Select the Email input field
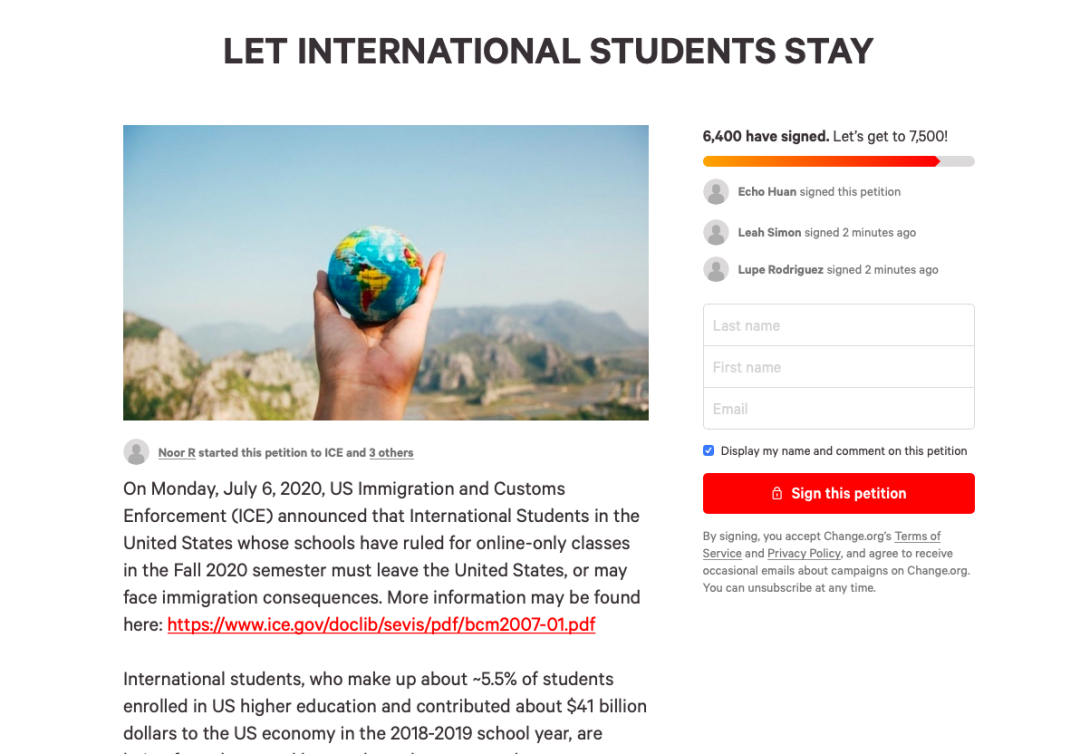The height and width of the screenshot is (754, 1080). (838, 409)
